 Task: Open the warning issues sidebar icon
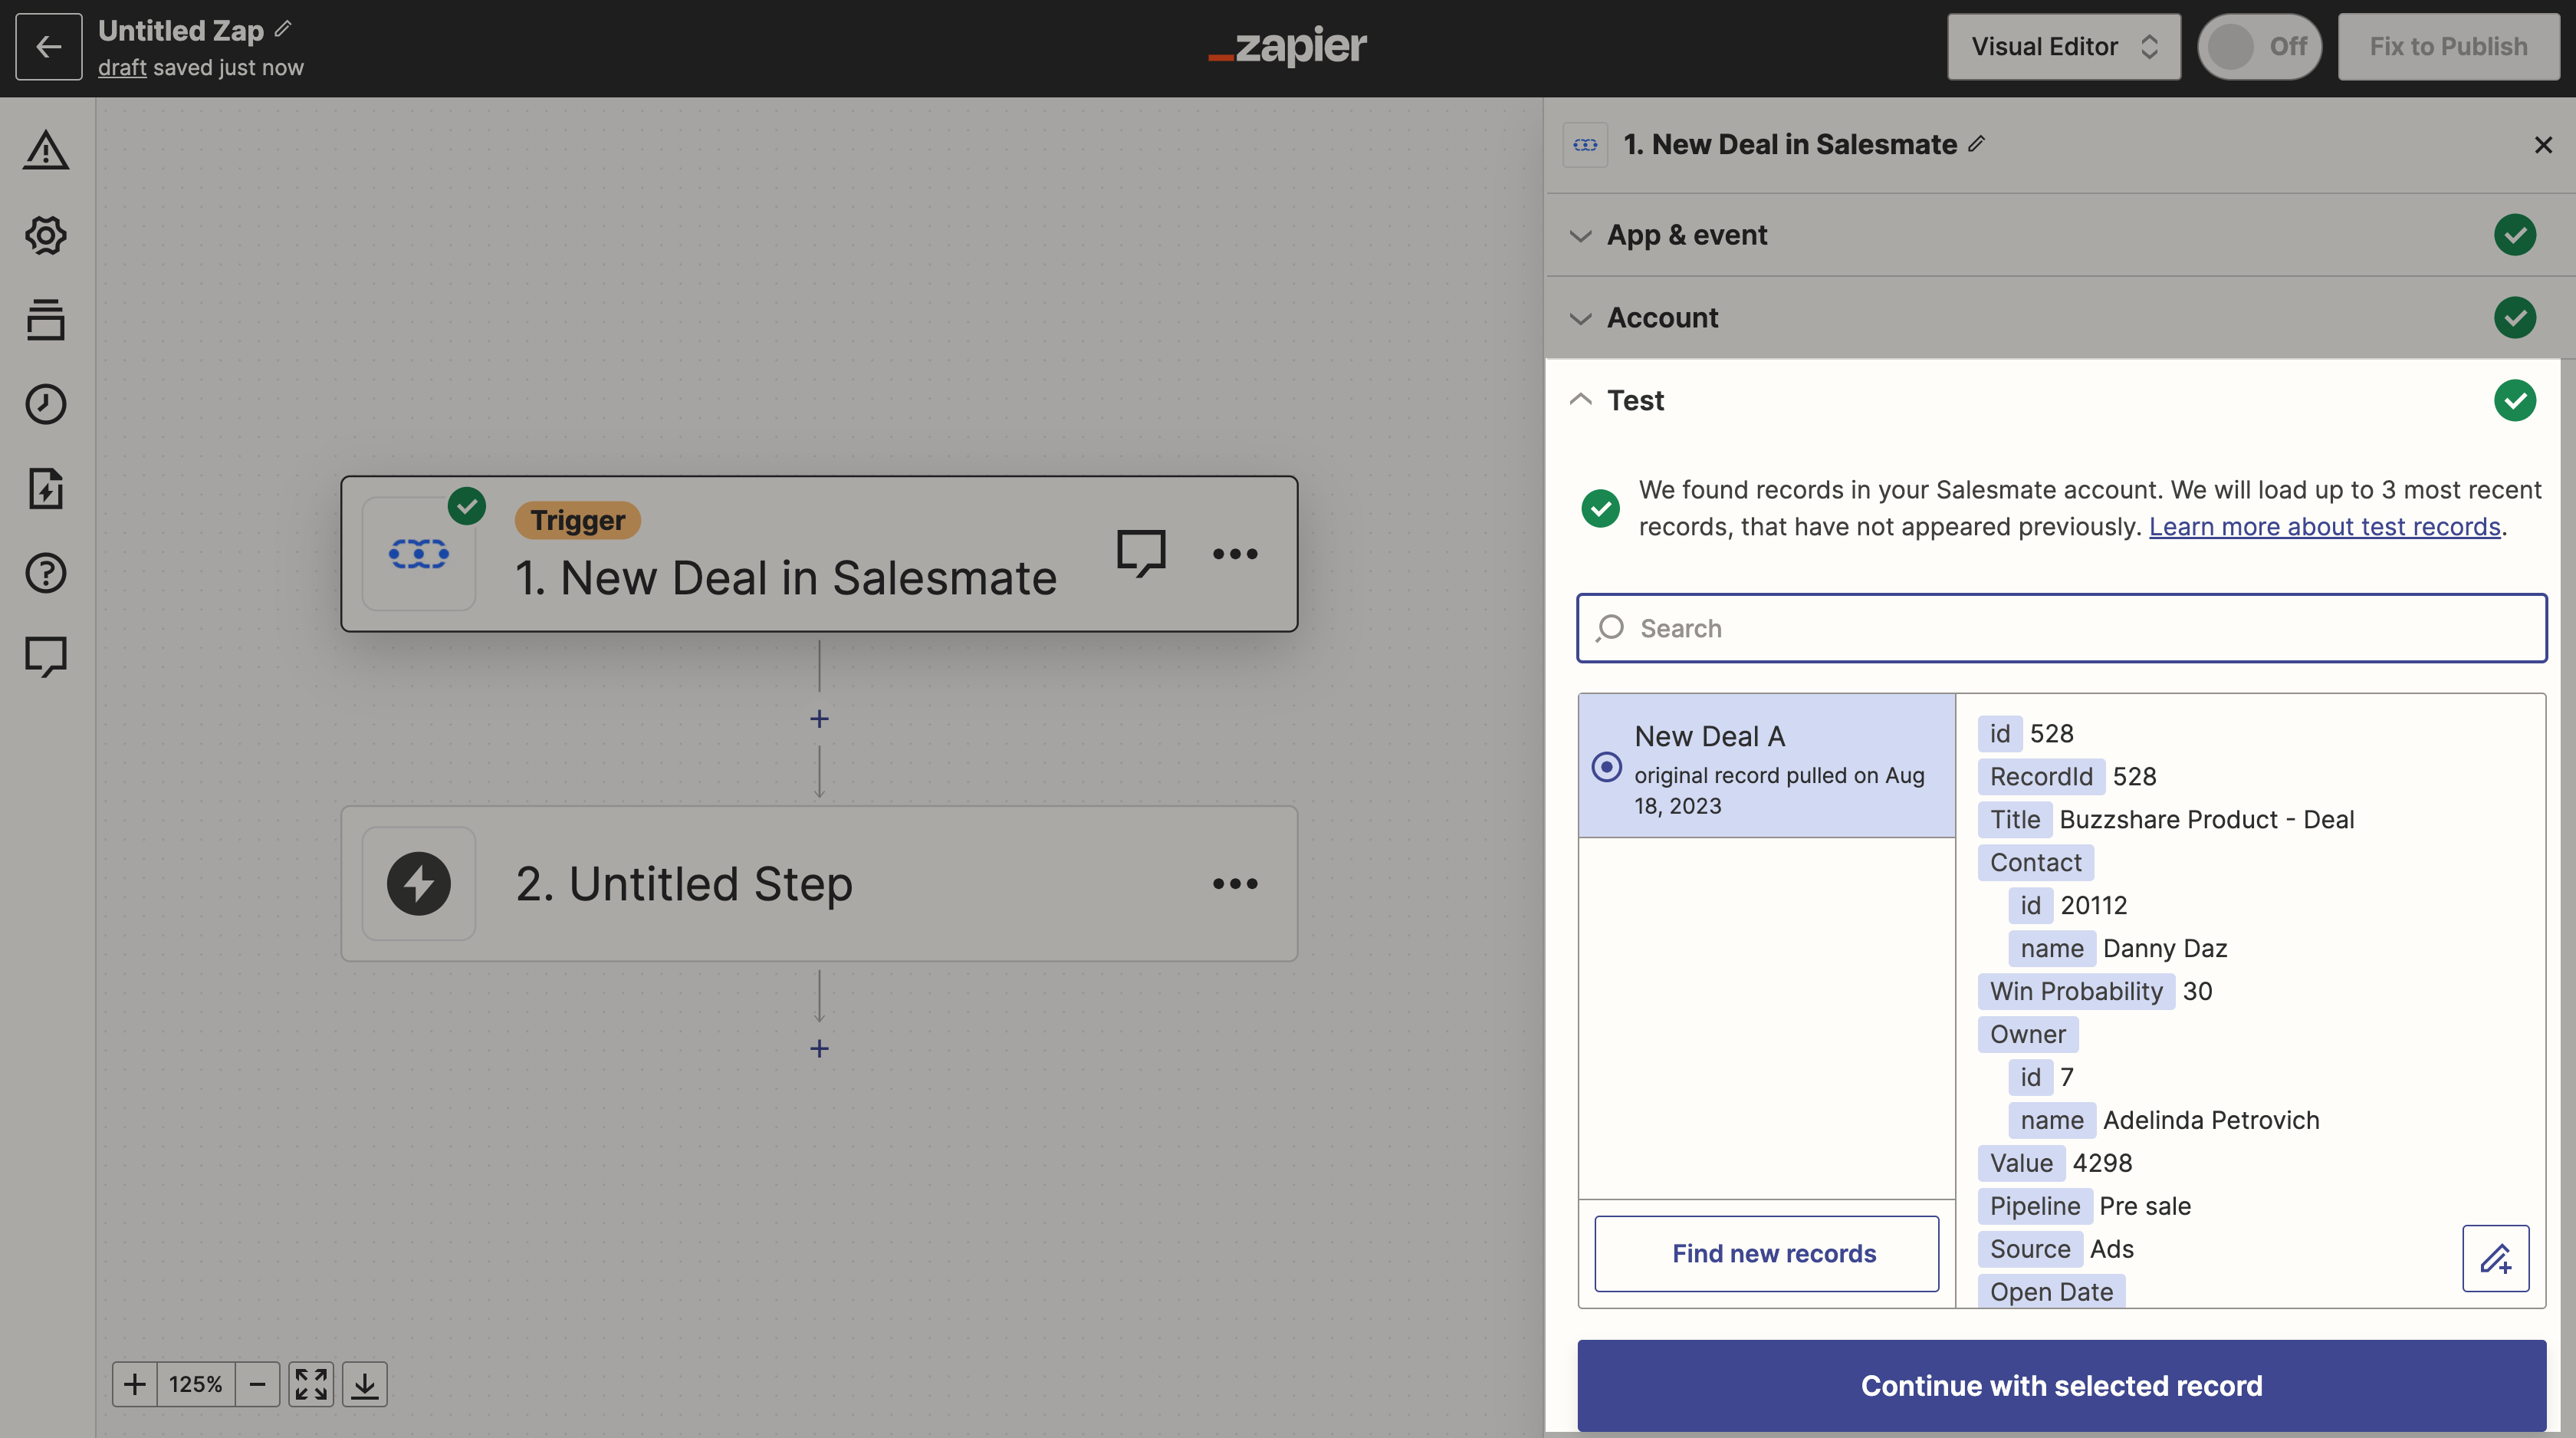[46, 151]
